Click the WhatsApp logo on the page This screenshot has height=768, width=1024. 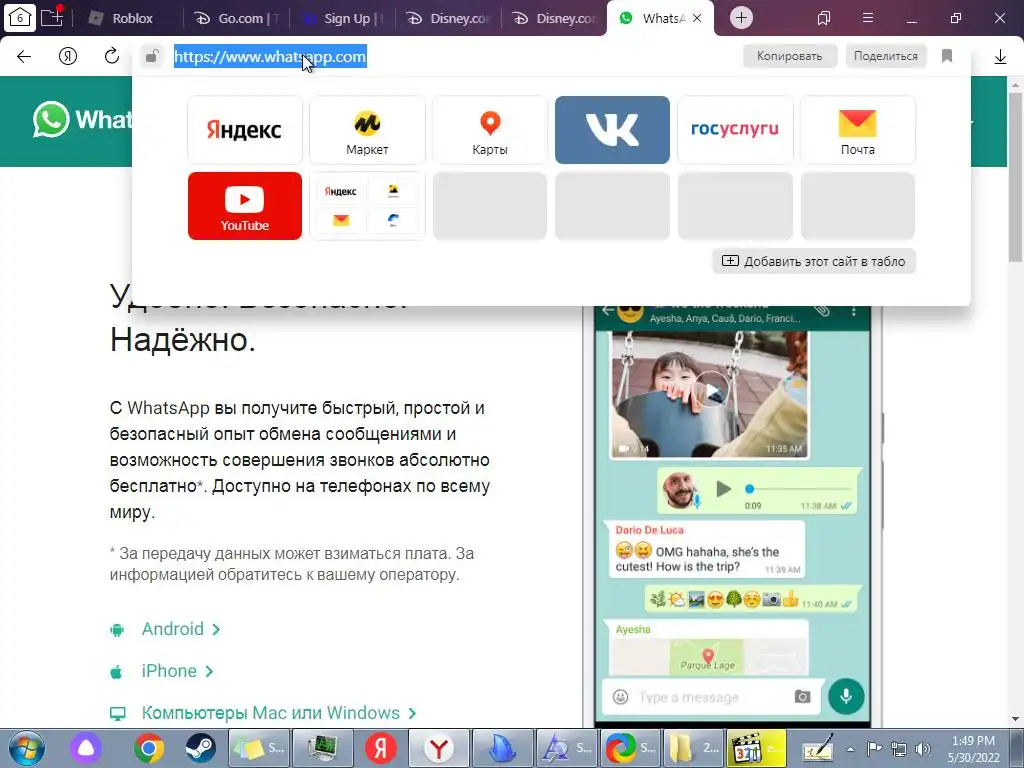point(82,120)
